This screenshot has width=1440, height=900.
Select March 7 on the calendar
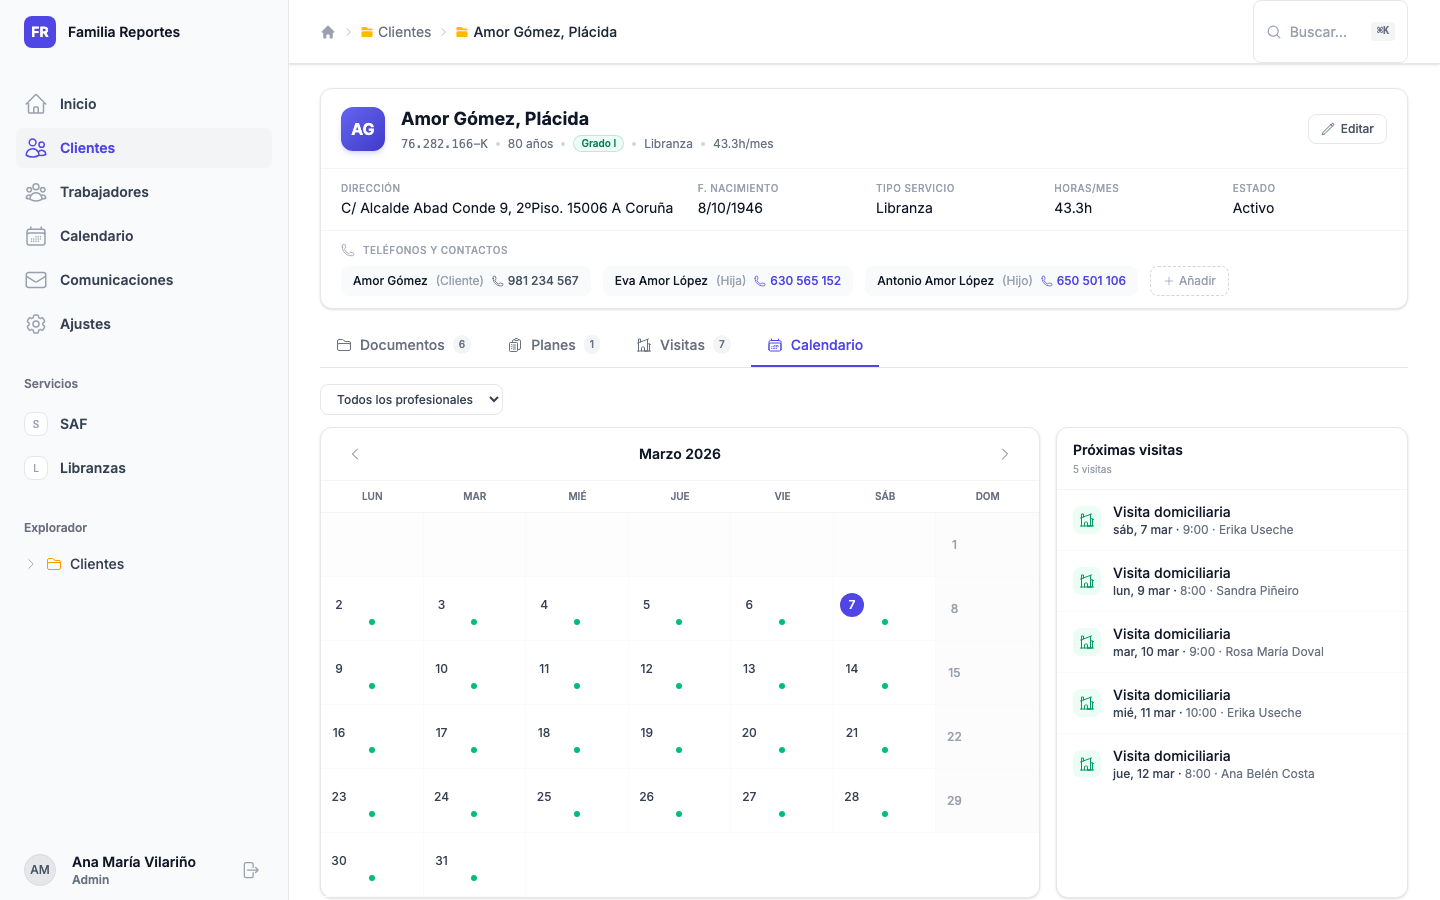pyautogui.click(x=851, y=605)
